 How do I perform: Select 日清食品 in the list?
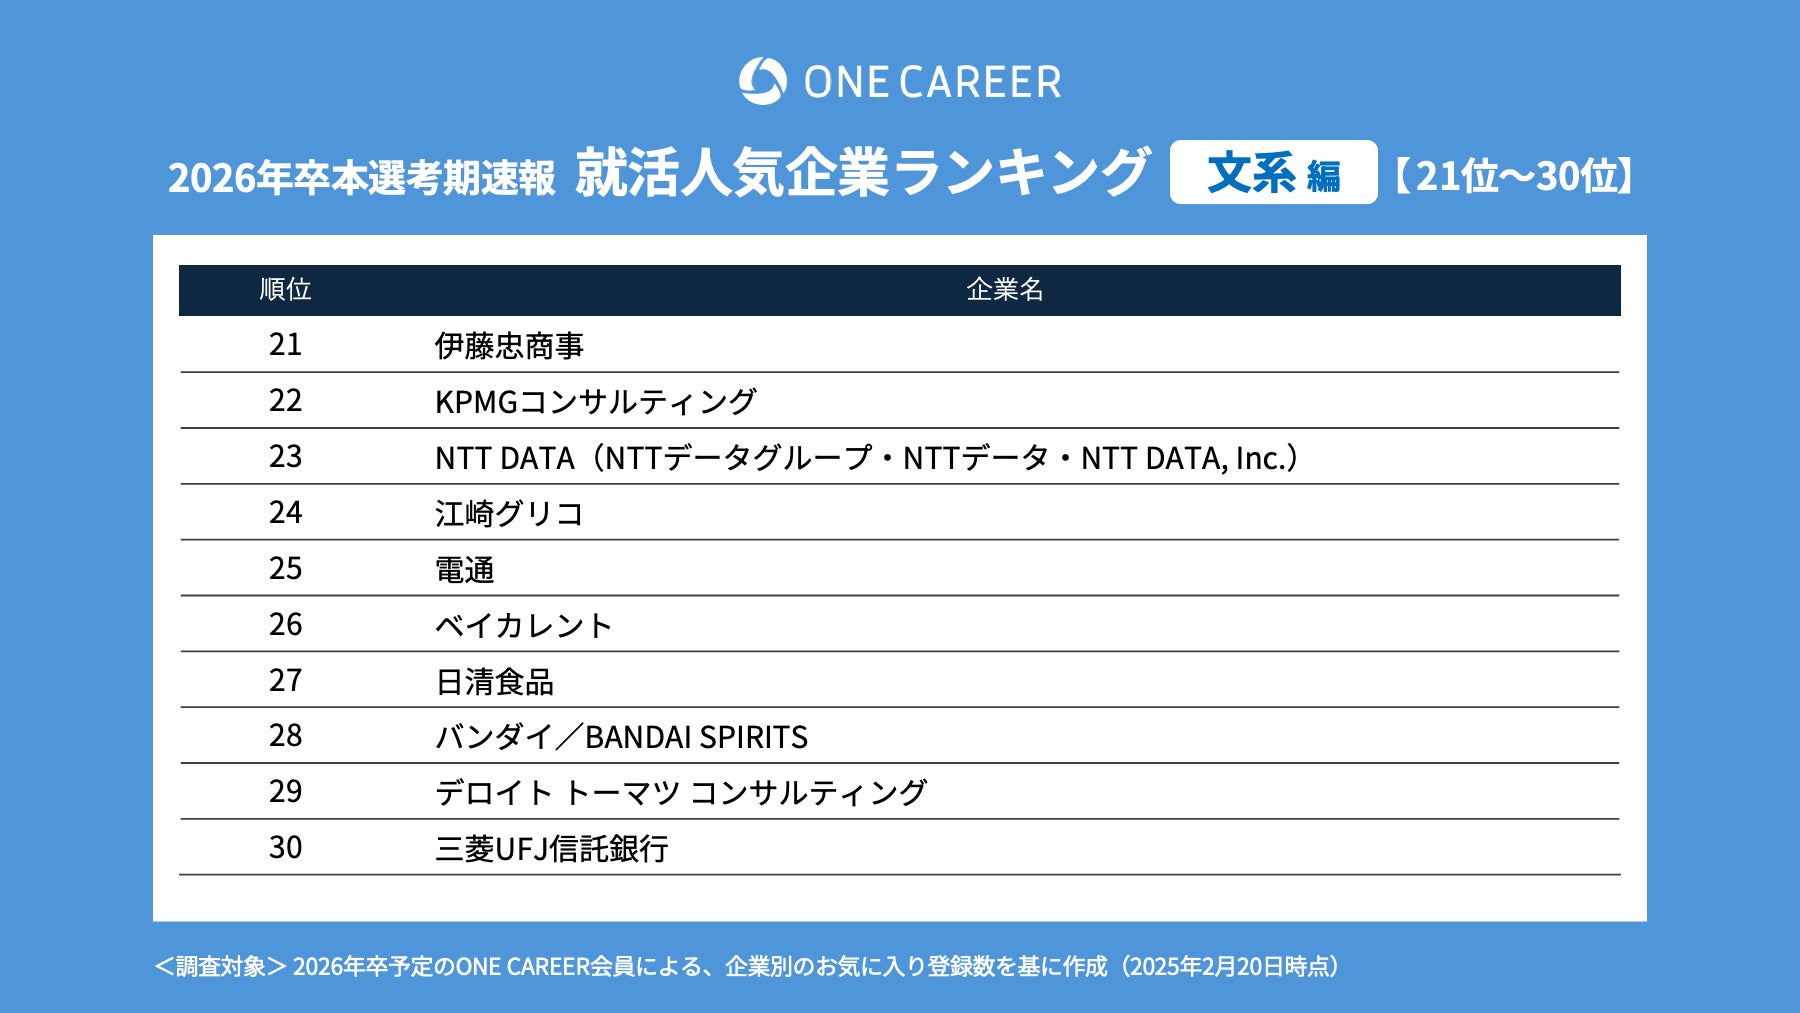494,681
